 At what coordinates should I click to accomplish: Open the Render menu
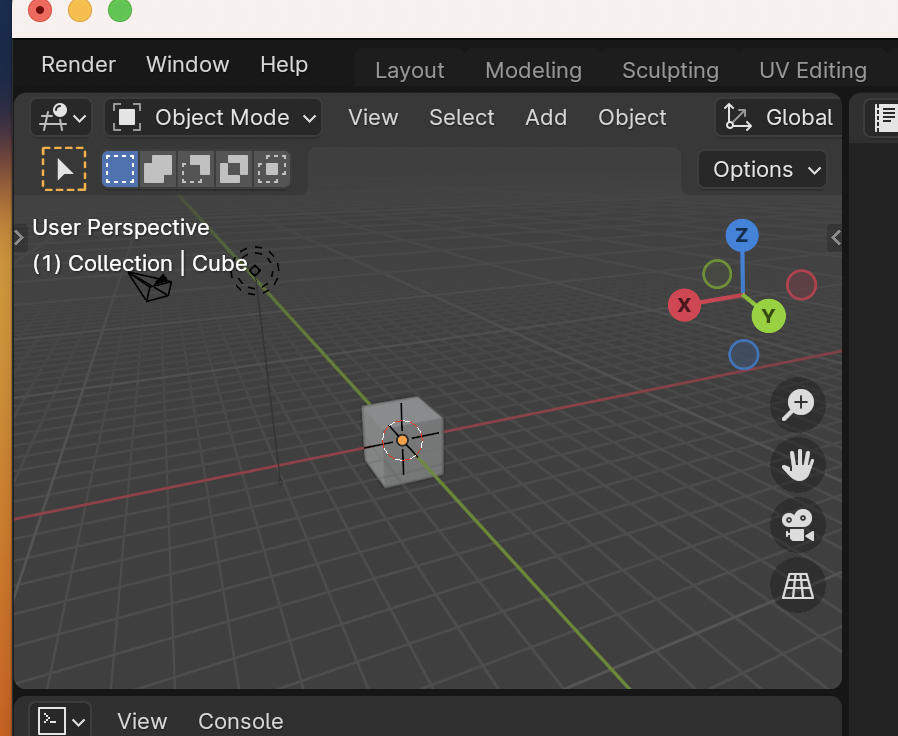[x=77, y=63]
